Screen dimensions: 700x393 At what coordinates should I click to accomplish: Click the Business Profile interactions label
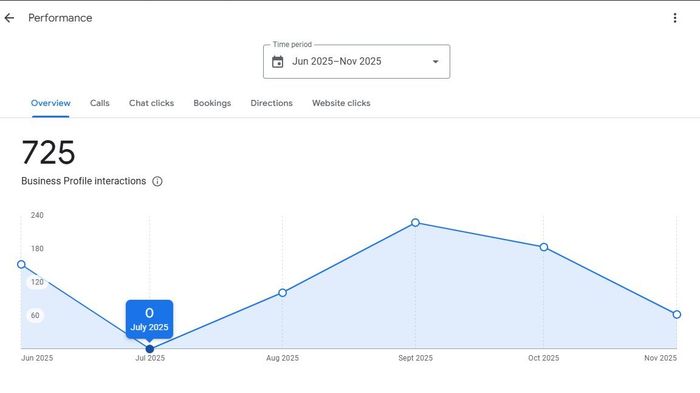click(x=83, y=181)
